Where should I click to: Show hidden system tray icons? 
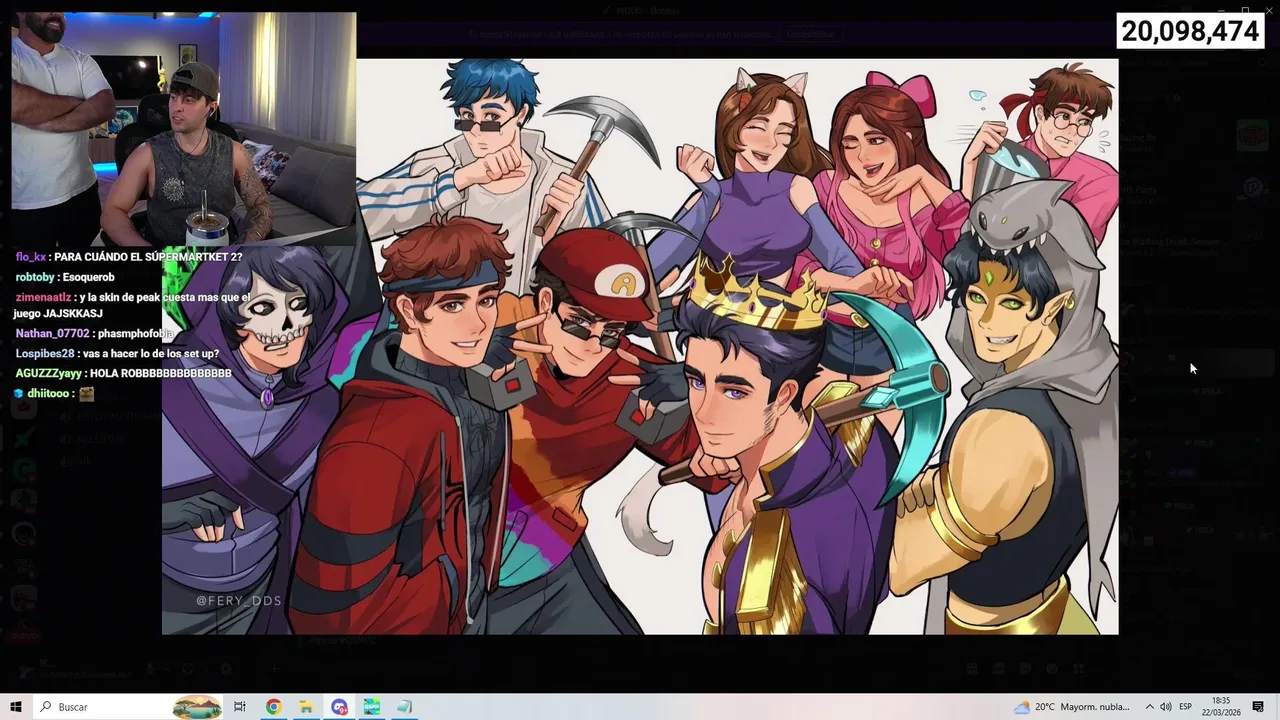coord(1149,707)
